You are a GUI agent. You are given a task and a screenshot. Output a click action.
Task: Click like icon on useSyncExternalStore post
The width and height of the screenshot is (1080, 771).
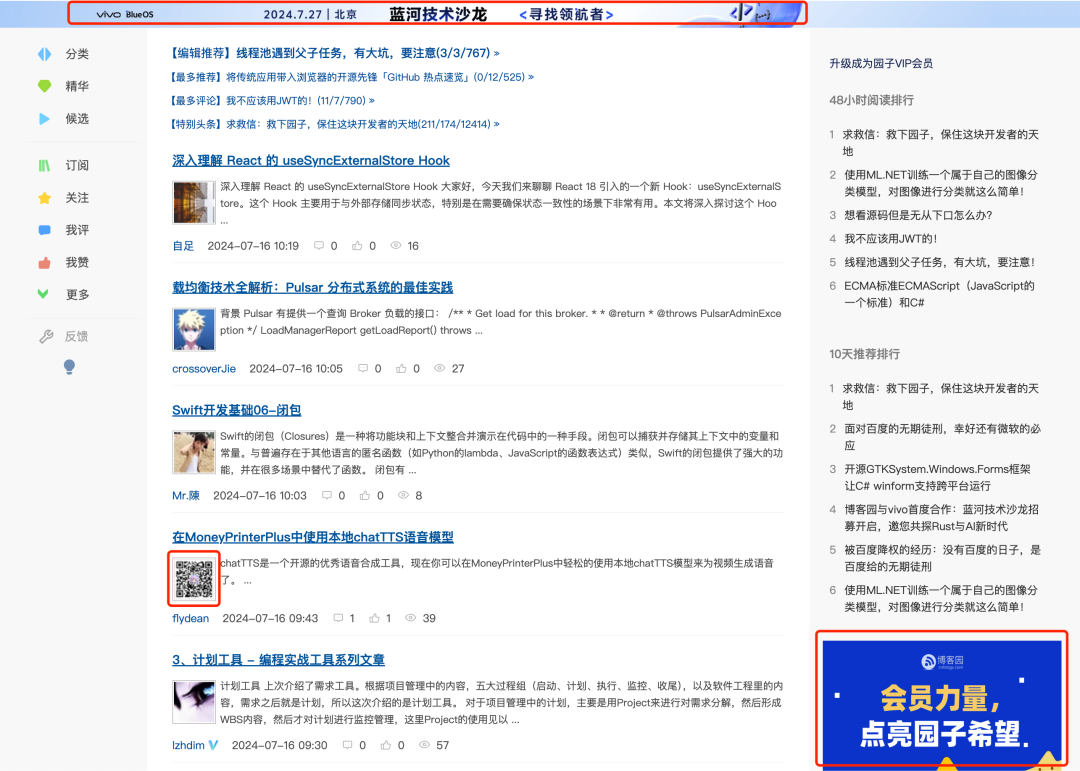357,245
